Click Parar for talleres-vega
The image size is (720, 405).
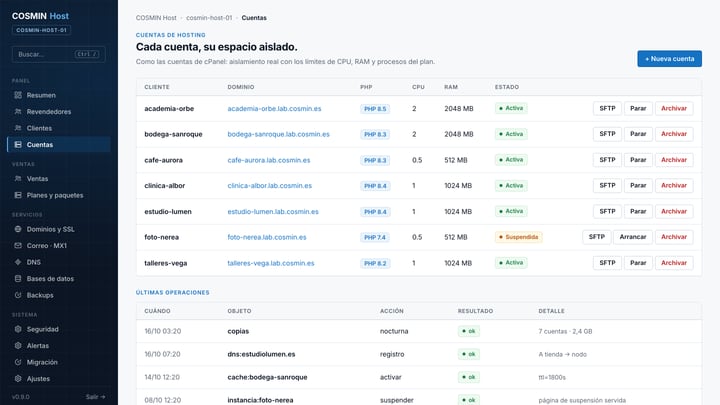click(638, 263)
